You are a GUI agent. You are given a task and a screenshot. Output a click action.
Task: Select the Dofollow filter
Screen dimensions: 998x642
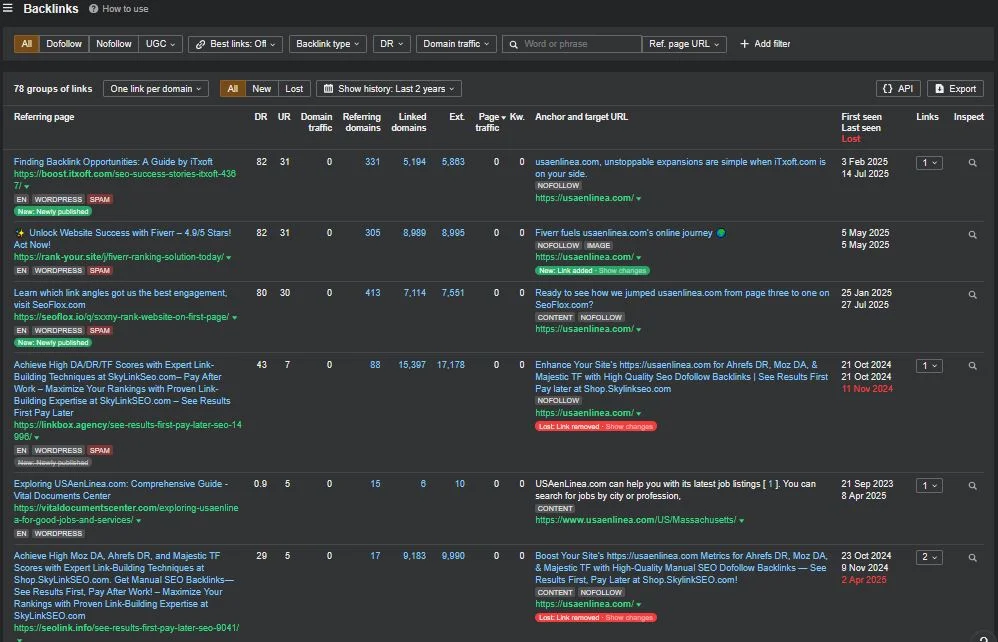[64, 44]
